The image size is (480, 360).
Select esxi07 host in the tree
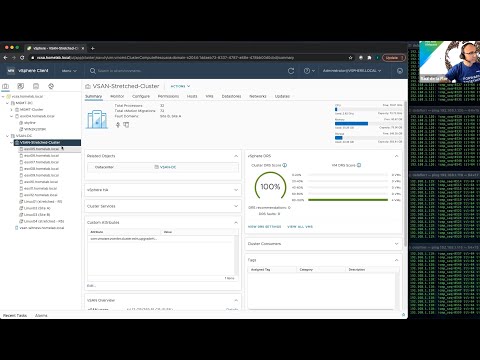tap(41, 162)
